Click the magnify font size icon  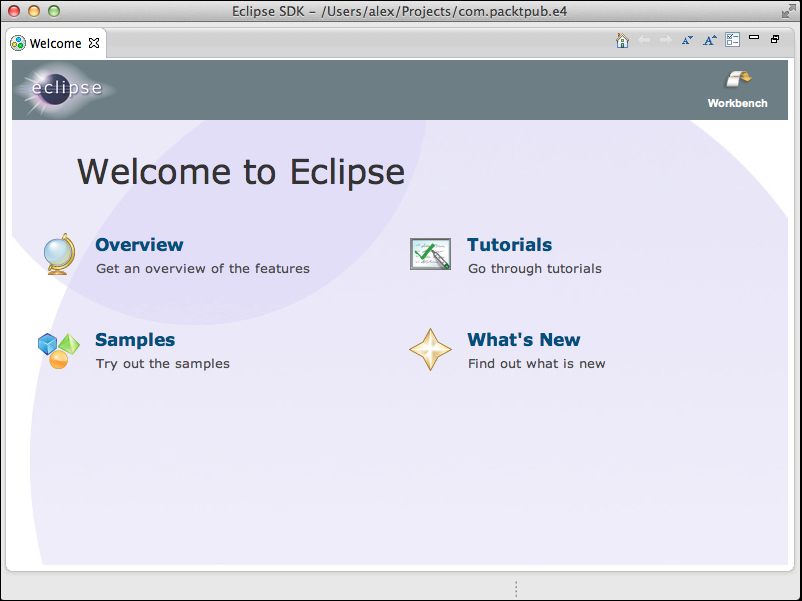tap(709, 40)
